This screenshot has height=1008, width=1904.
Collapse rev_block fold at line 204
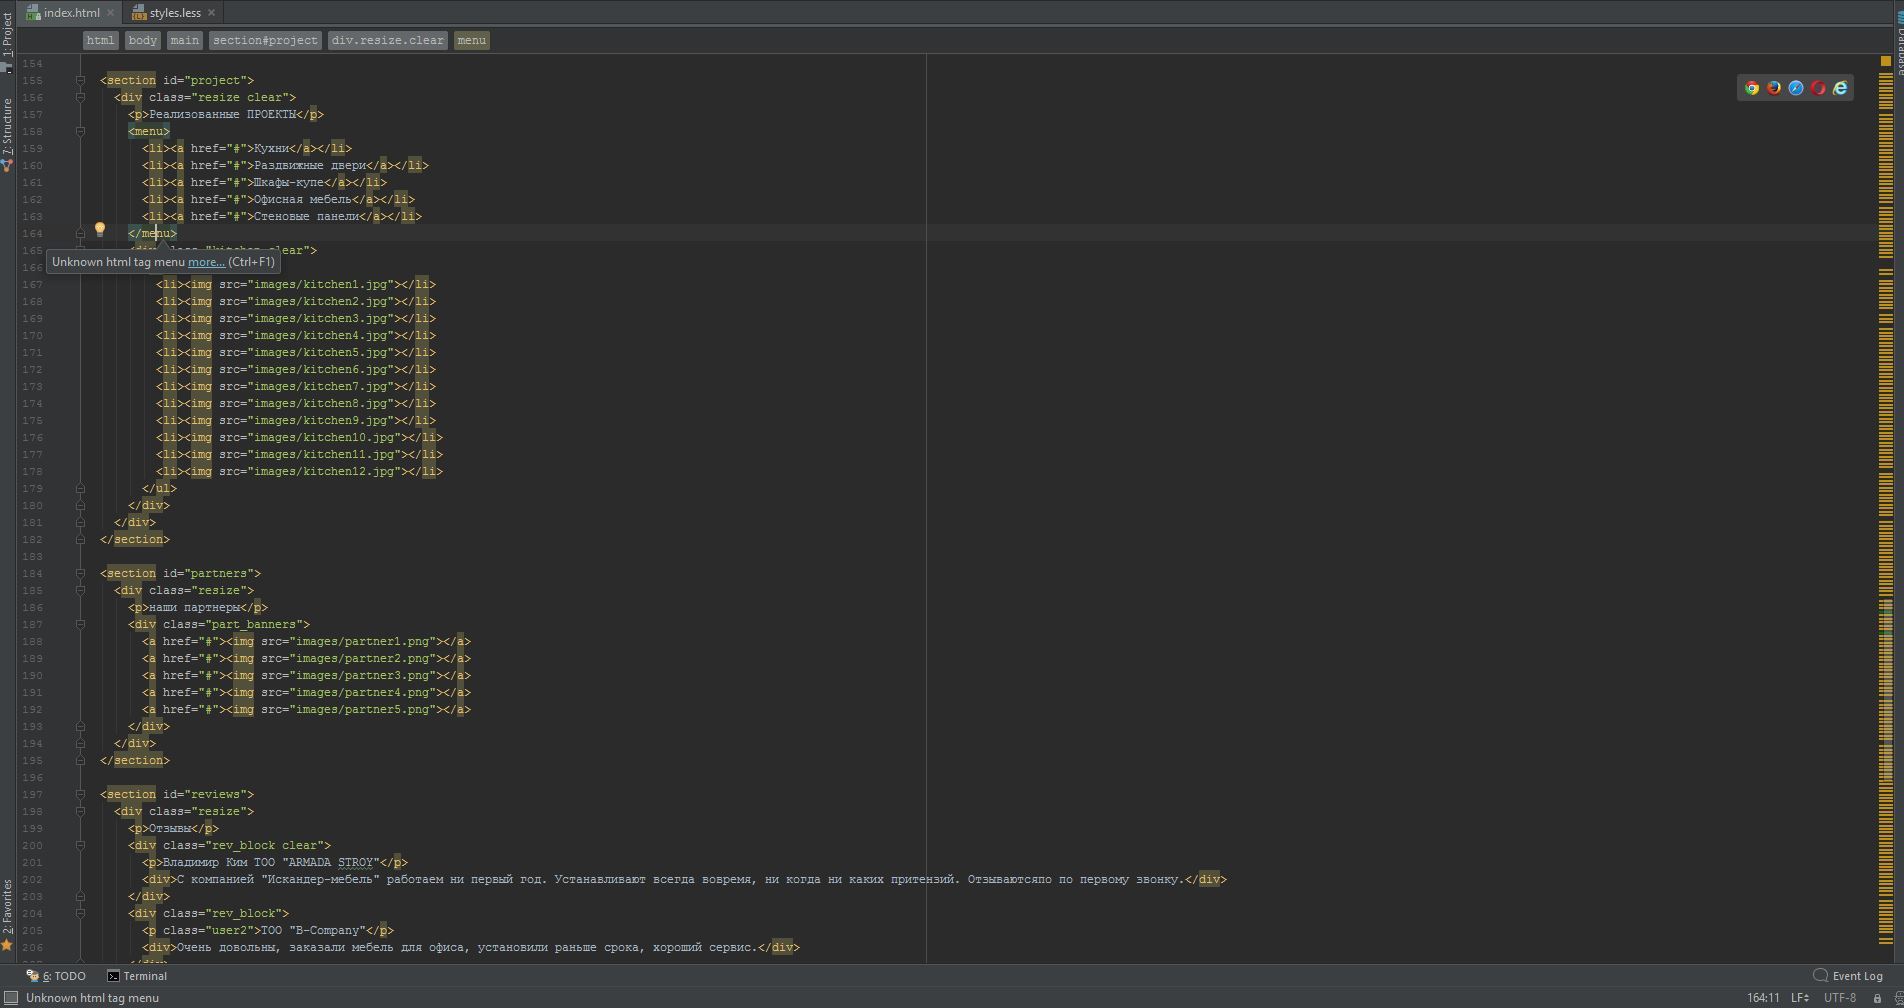(80, 913)
